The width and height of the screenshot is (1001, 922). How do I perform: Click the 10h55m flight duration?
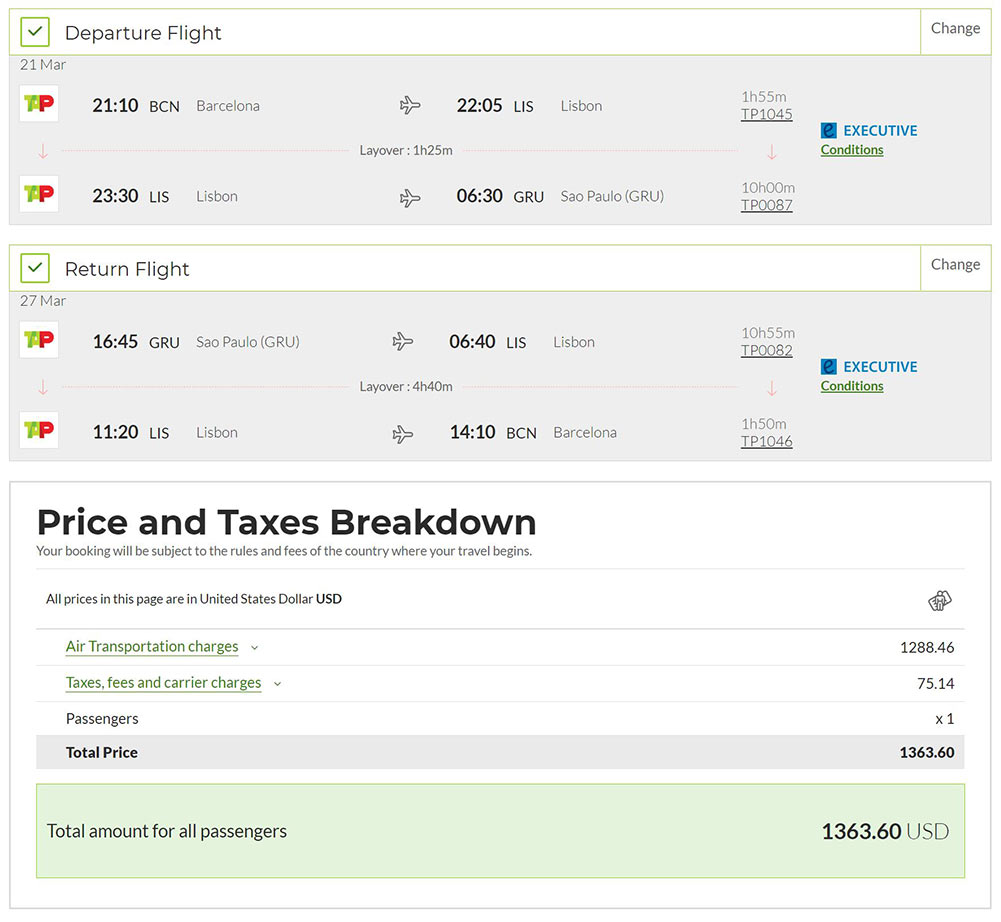click(x=767, y=333)
